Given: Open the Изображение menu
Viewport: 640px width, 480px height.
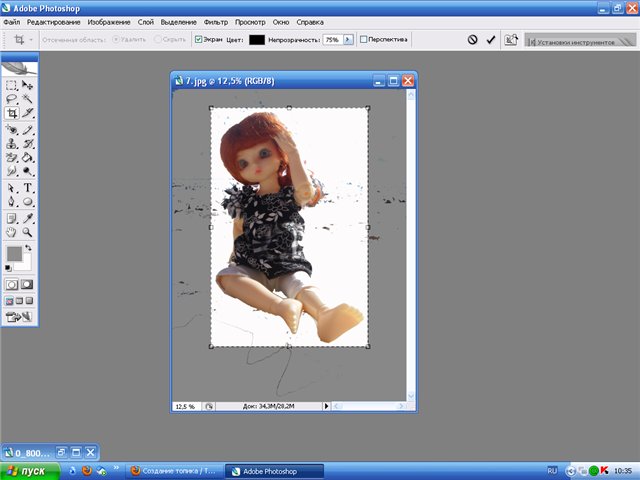Looking at the screenshot, I should (108, 21).
